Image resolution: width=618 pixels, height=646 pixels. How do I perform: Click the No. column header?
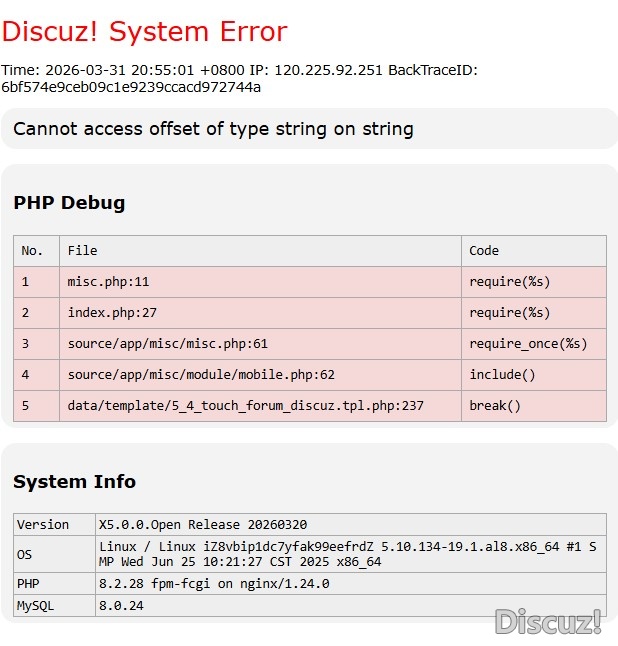(x=33, y=251)
